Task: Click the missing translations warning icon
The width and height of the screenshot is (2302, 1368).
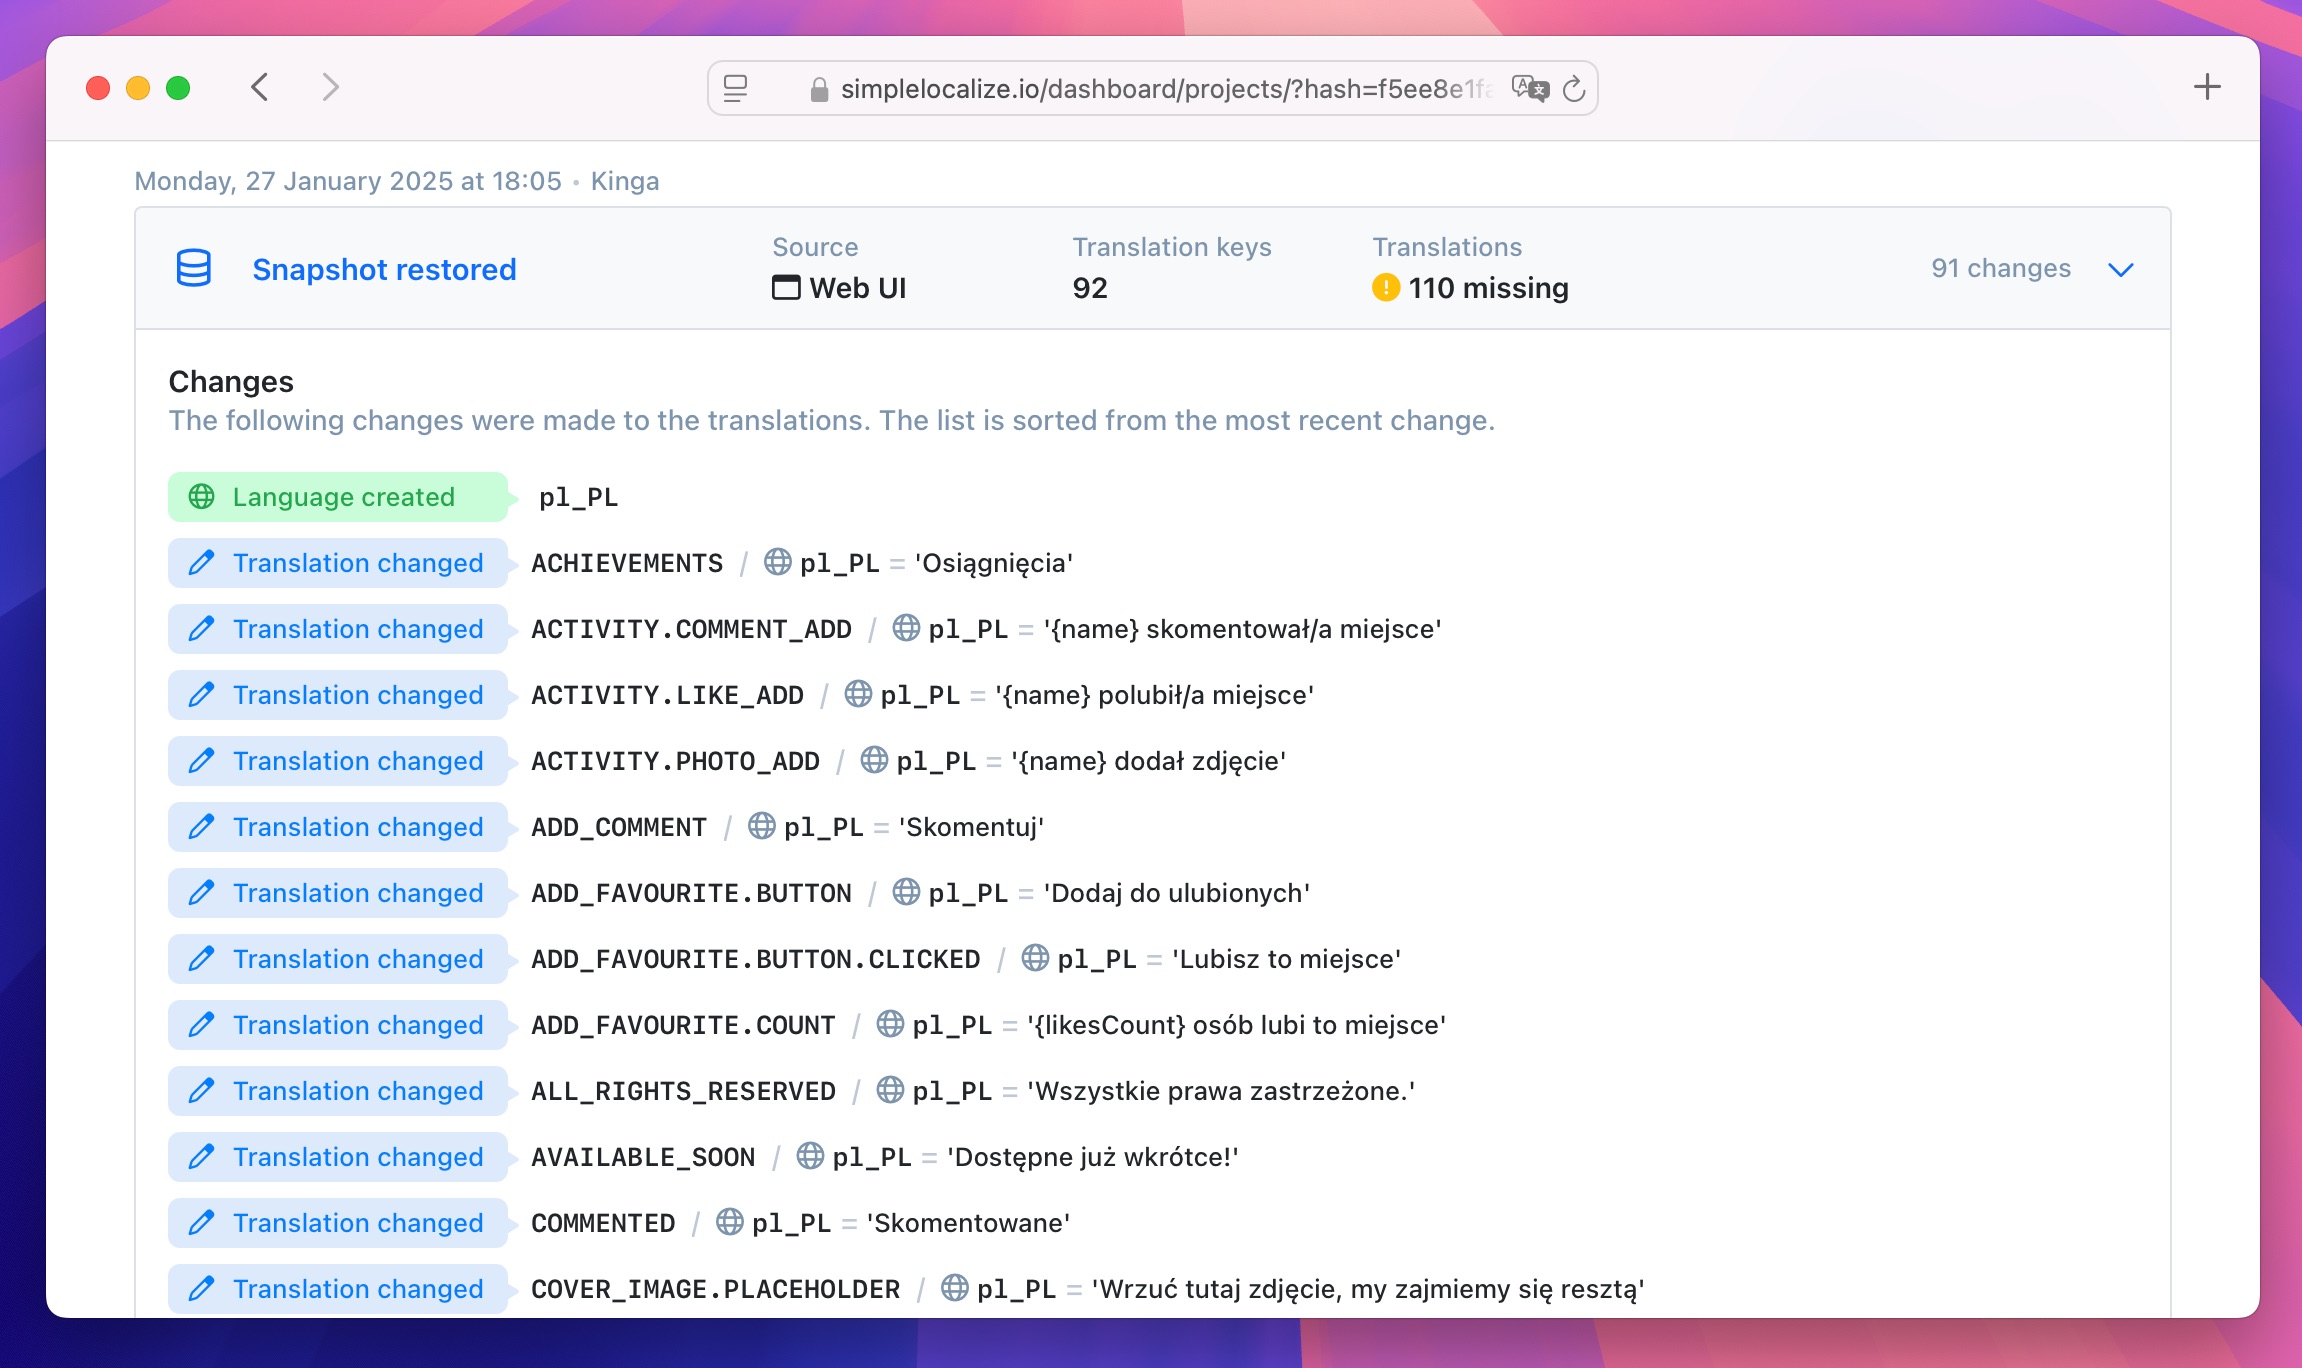Action: [1387, 288]
